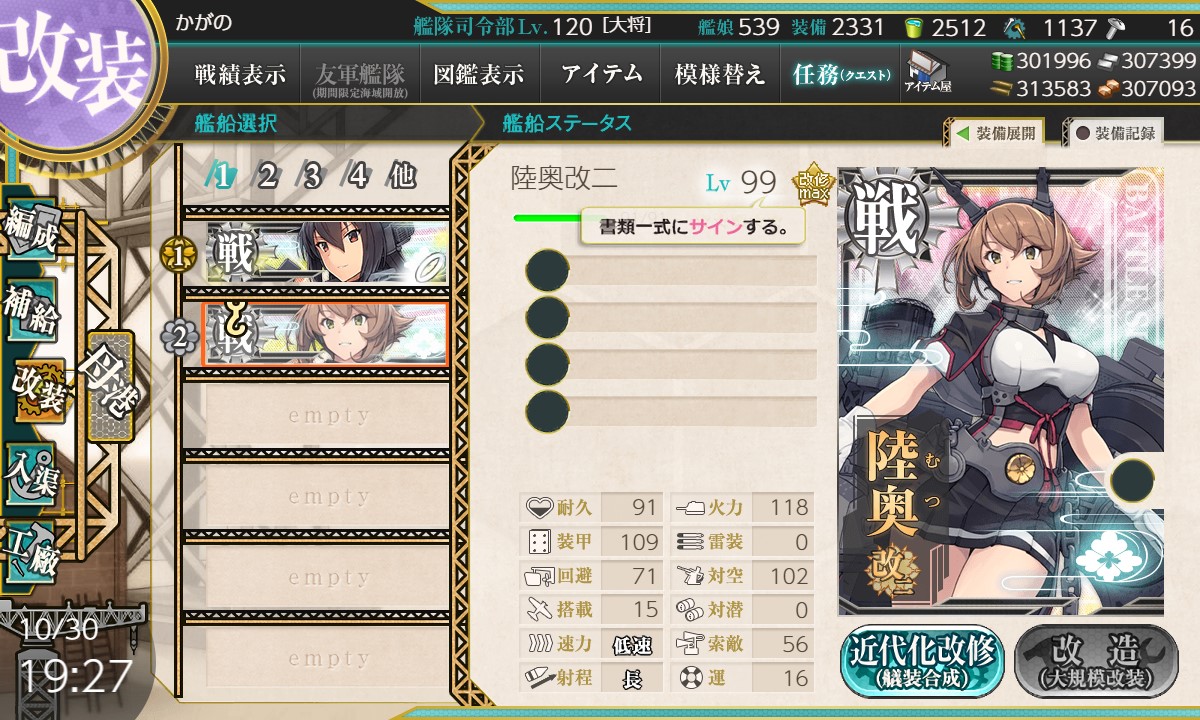Switch to fleet tab 3
The width and height of the screenshot is (1200, 720).
click(311, 177)
